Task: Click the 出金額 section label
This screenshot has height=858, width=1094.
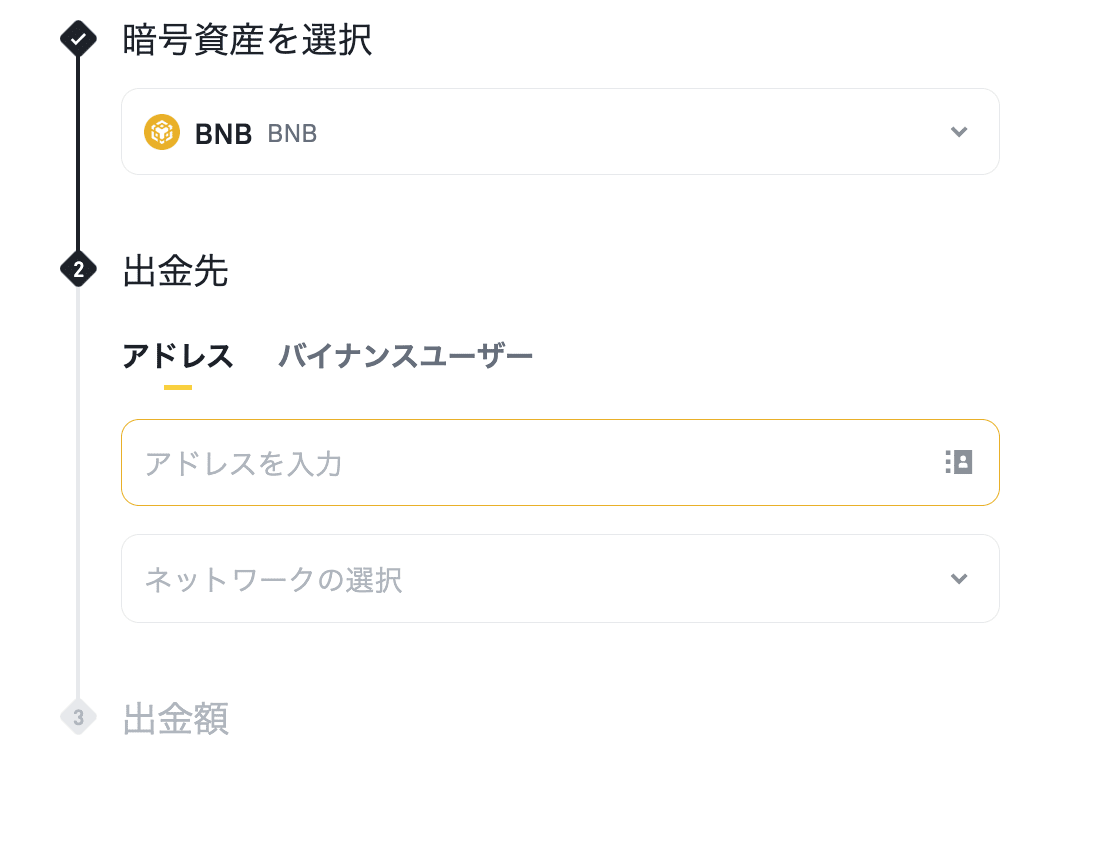Action: (176, 718)
